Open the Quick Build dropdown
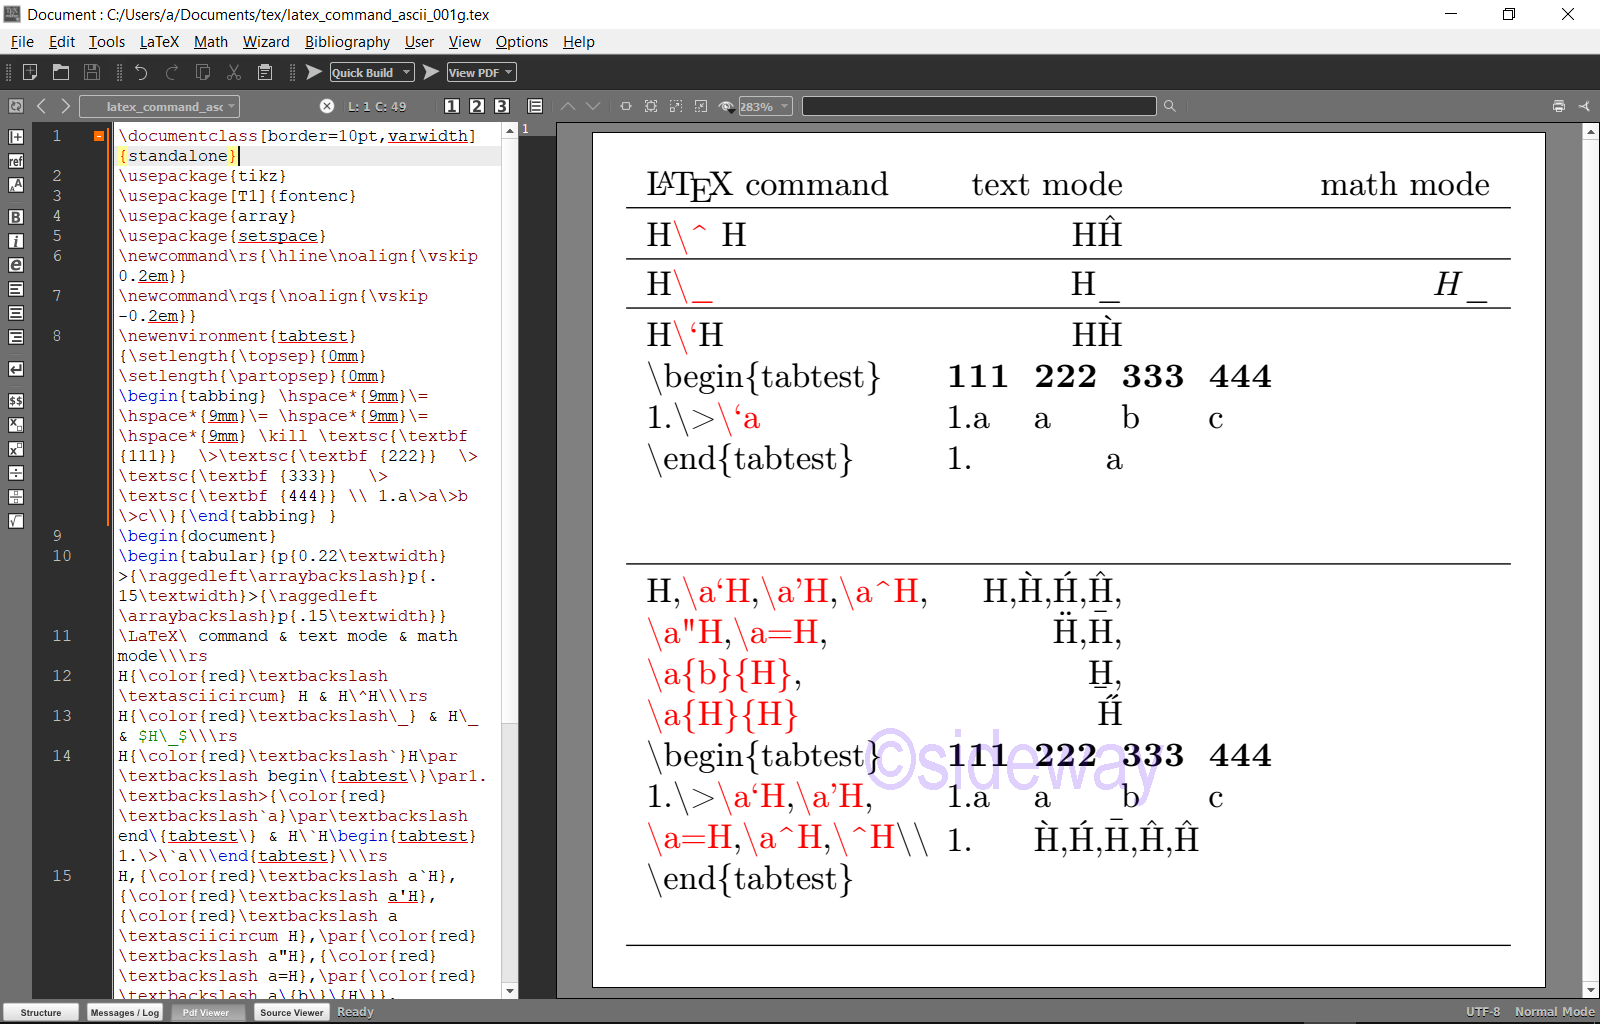 pyautogui.click(x=406, y=72)
